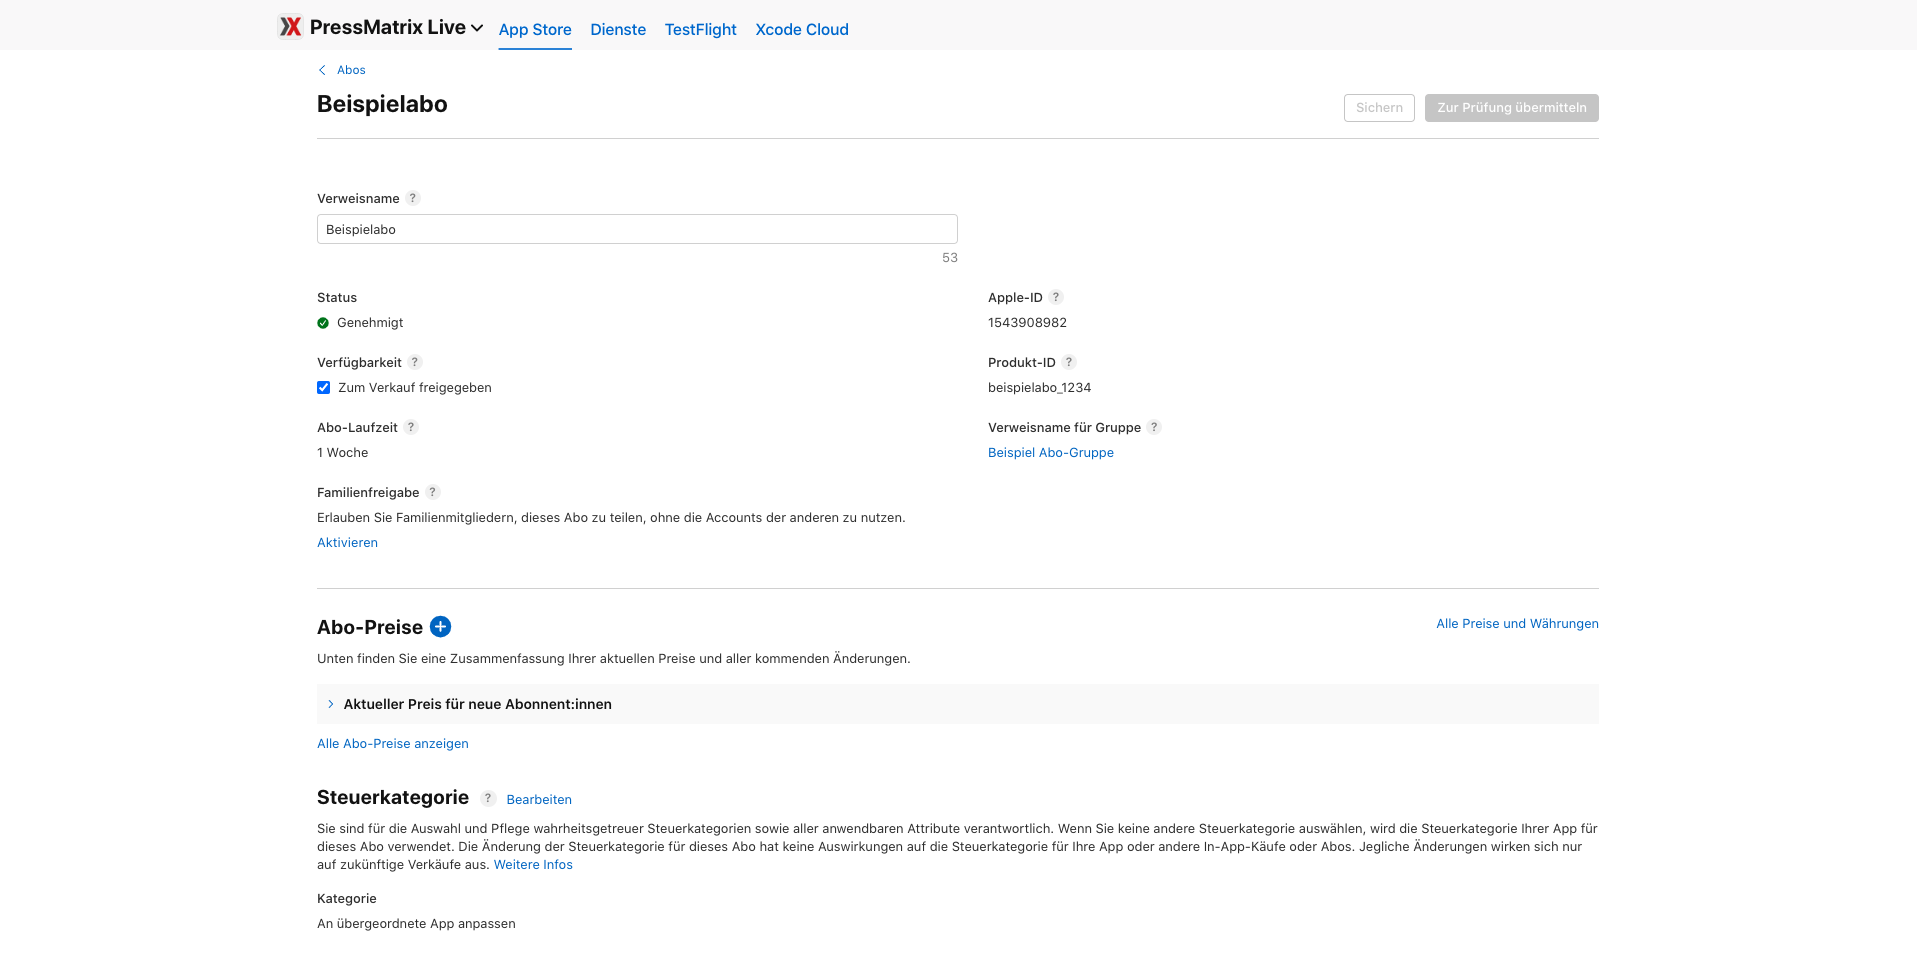Click Alle Abo-Preise anzeigen link
This screenshot has width=1917, height=956.
(x=393, y=744)
